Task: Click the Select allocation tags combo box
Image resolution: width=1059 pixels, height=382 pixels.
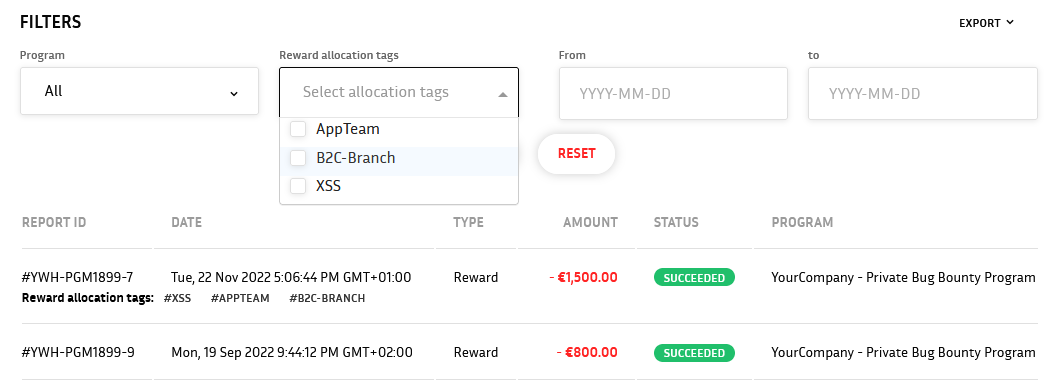Action: (399, 92)
